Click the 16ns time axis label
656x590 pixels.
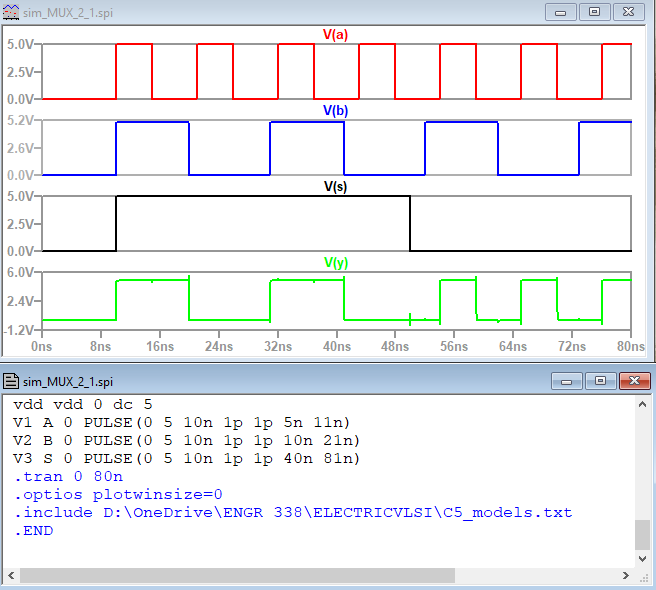[160, 346]
